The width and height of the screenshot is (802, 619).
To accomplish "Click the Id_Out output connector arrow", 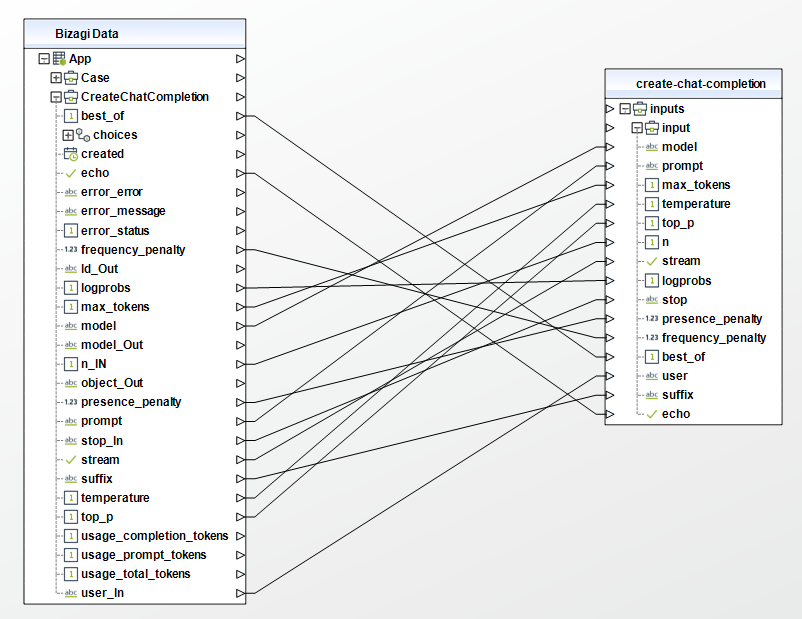I will click(x=240, y=269).
